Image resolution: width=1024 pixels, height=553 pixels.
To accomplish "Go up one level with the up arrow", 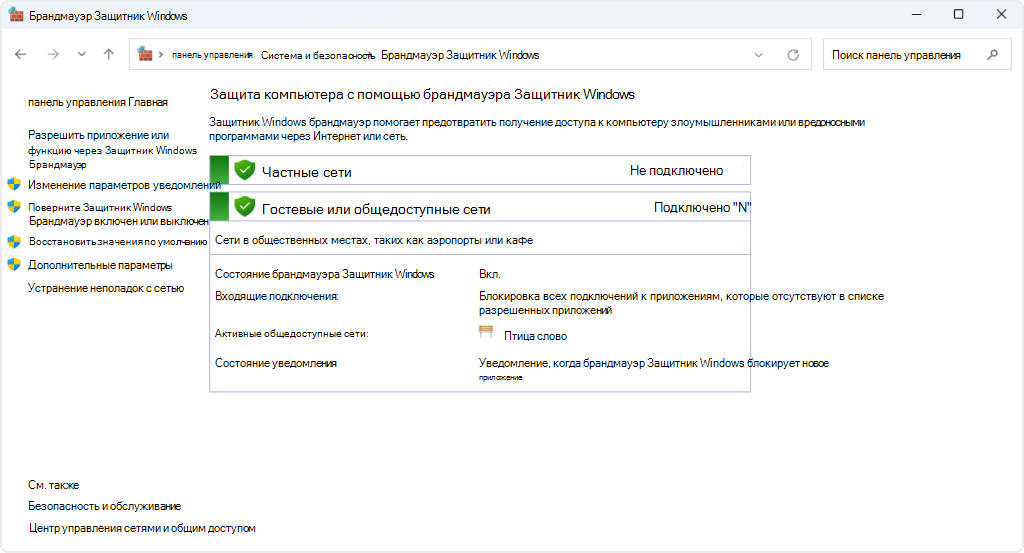I will click(109, 55).
